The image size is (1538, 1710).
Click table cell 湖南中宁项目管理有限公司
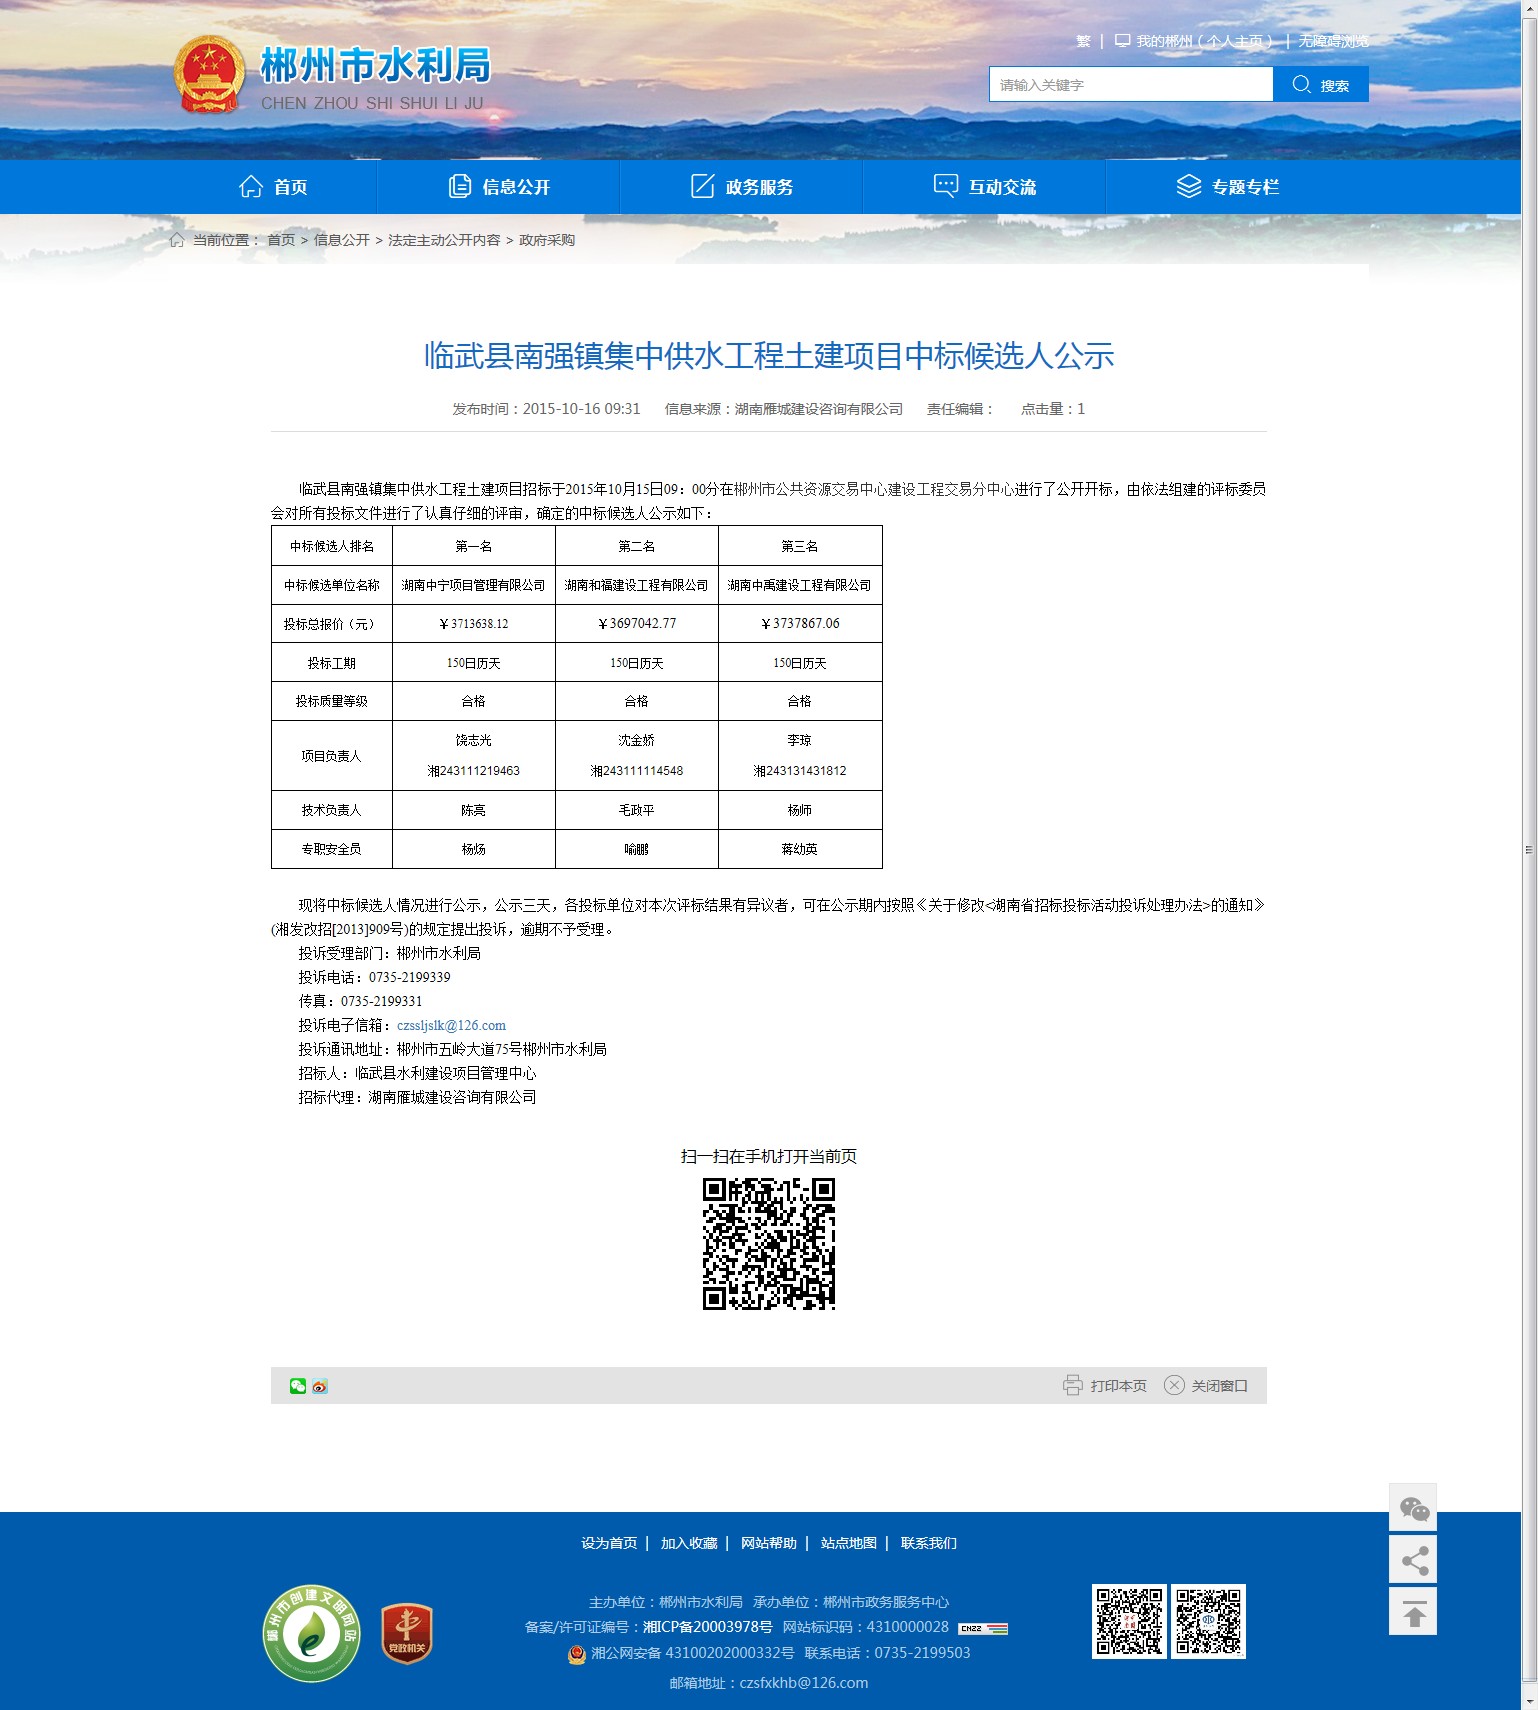click(x=474, y=585)
